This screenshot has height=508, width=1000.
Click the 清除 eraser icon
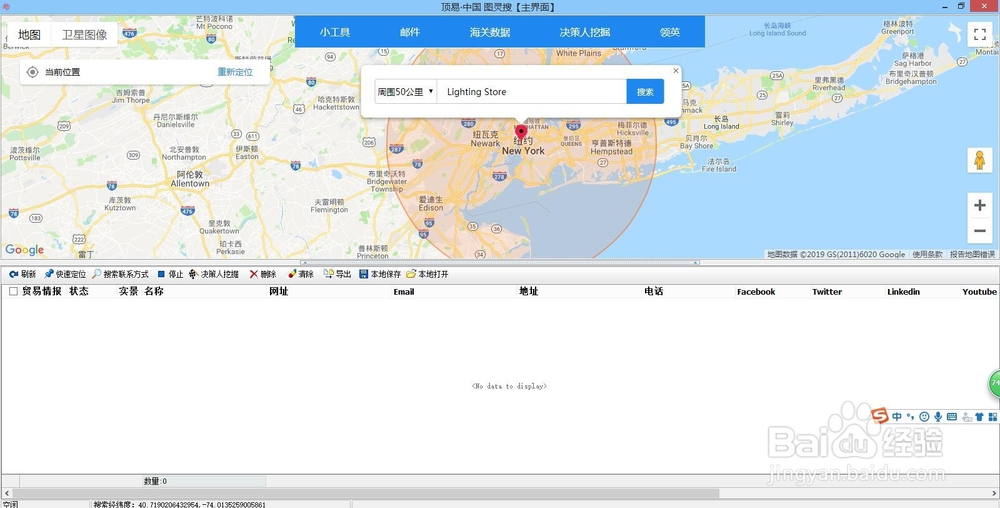(x=292, y=274)
